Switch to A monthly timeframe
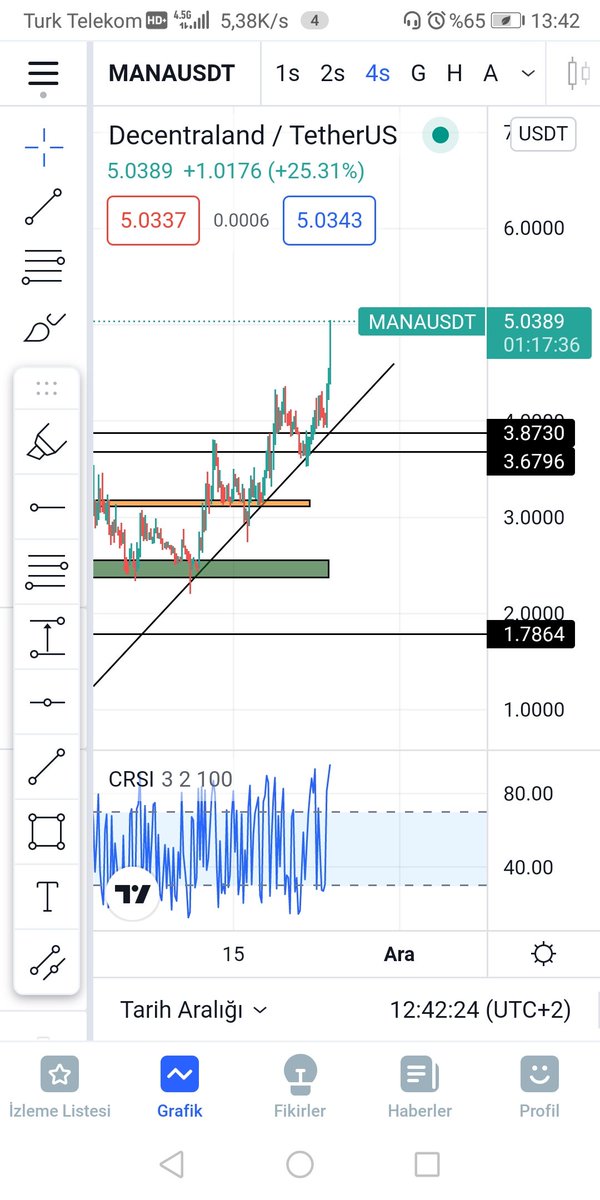This screenshot has width=600, height=1200. 490,73
